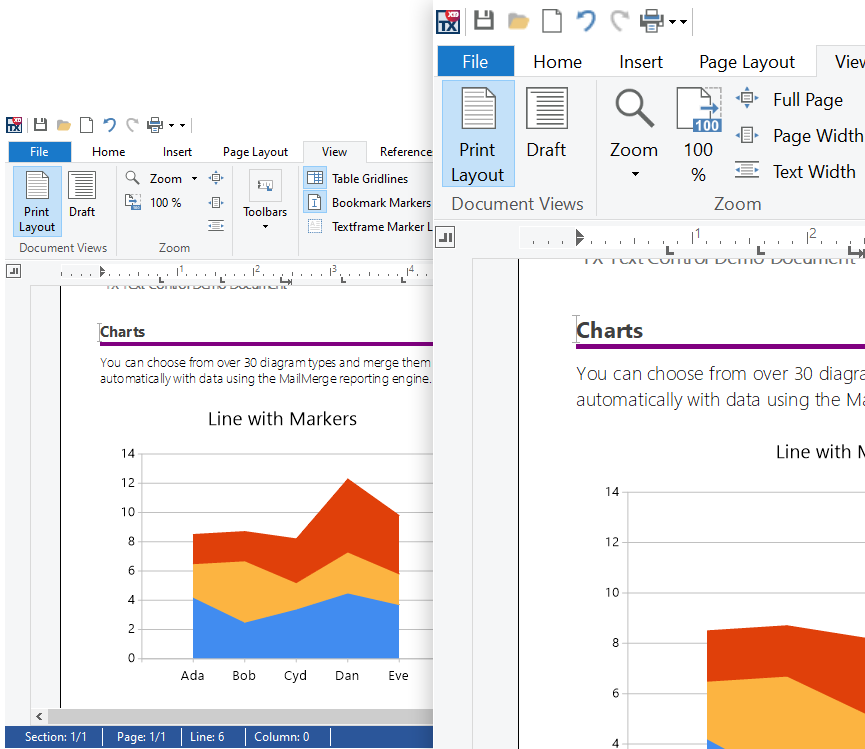Expand Zoom dropdown in the larger right window
Image resolution: width=865 pixels, height=749 pixels.
tap(634, 175)
